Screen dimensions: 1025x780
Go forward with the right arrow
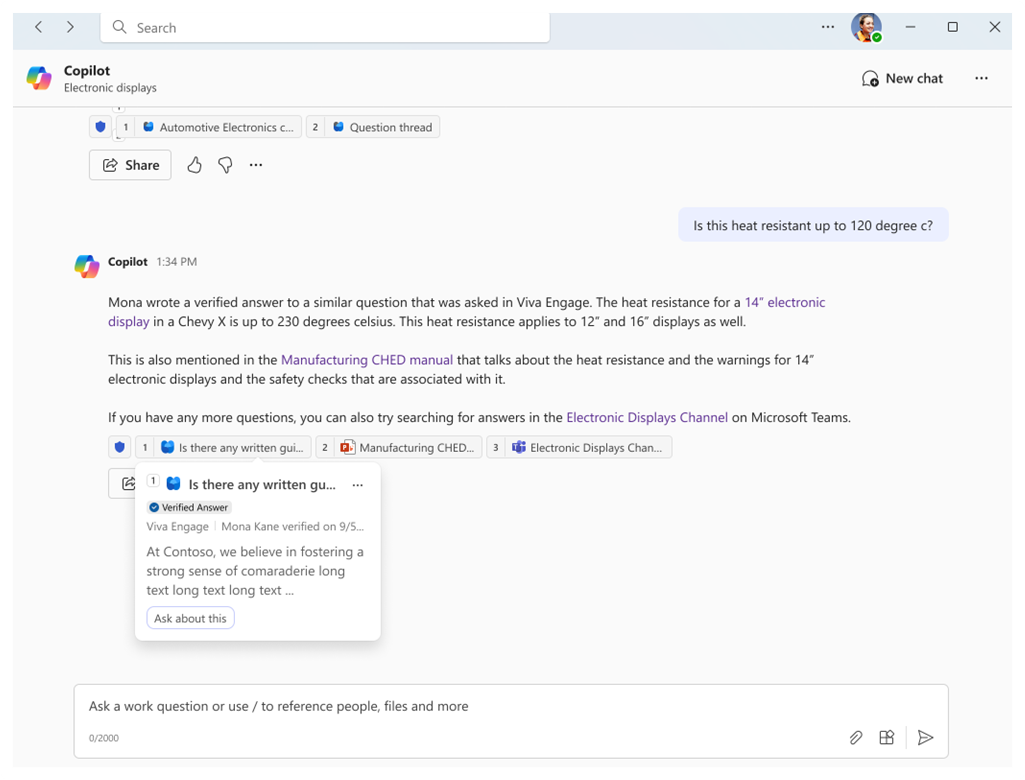[70, 27]
